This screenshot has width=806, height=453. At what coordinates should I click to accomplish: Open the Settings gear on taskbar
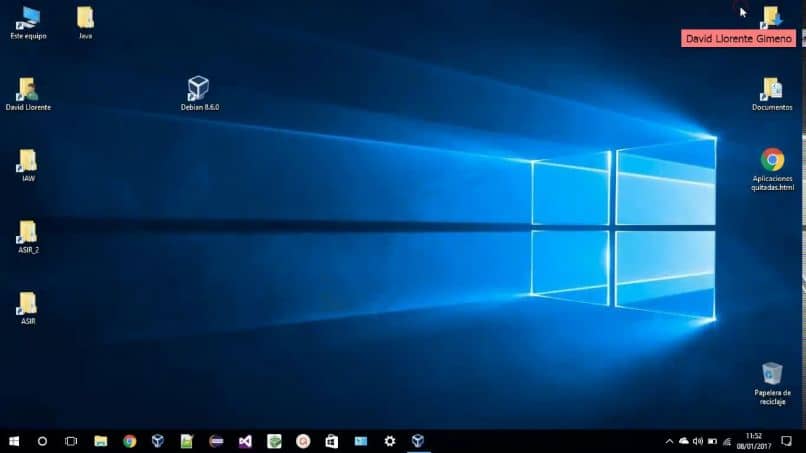(x=390, y=441)
